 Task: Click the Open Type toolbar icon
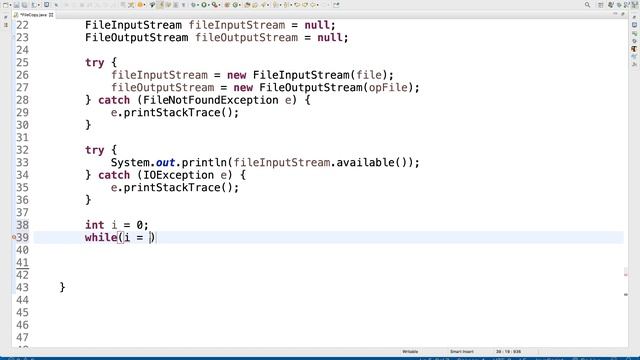click(x=248, y=5)
